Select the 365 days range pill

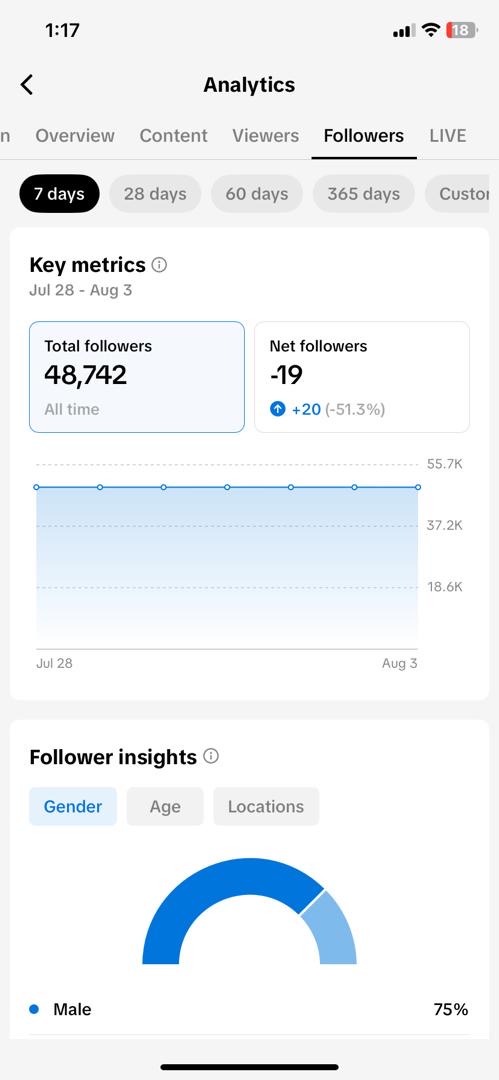[x=363, y=194]
